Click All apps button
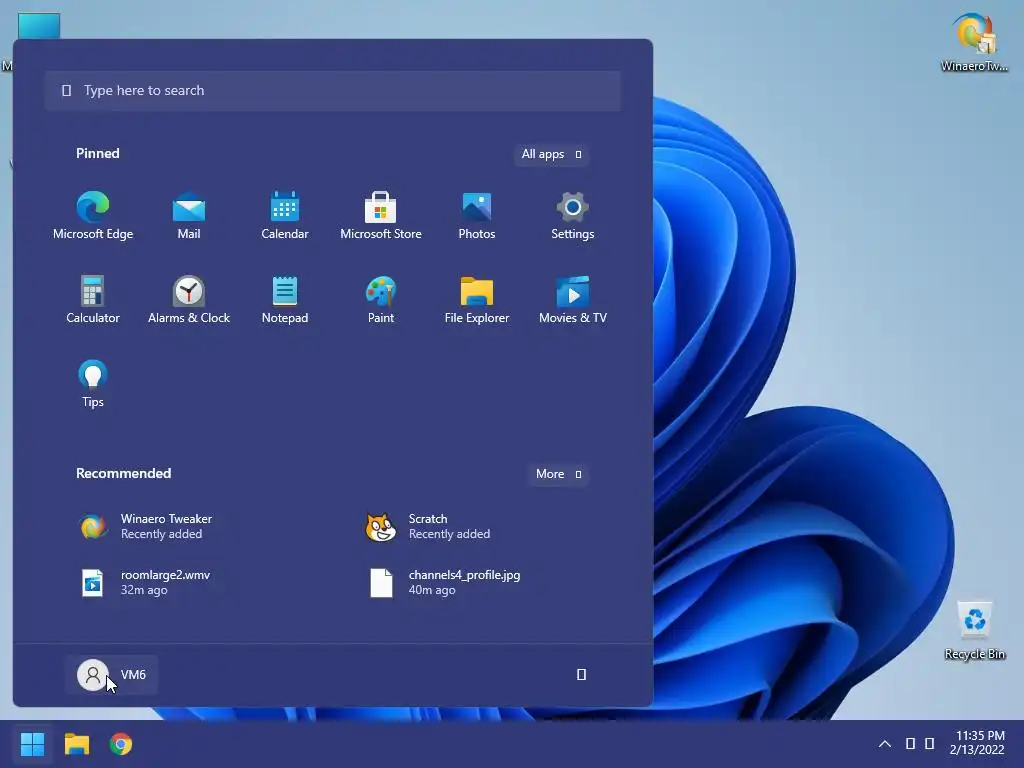Viewport: 1024px width, 768px height. coord(551,154)
